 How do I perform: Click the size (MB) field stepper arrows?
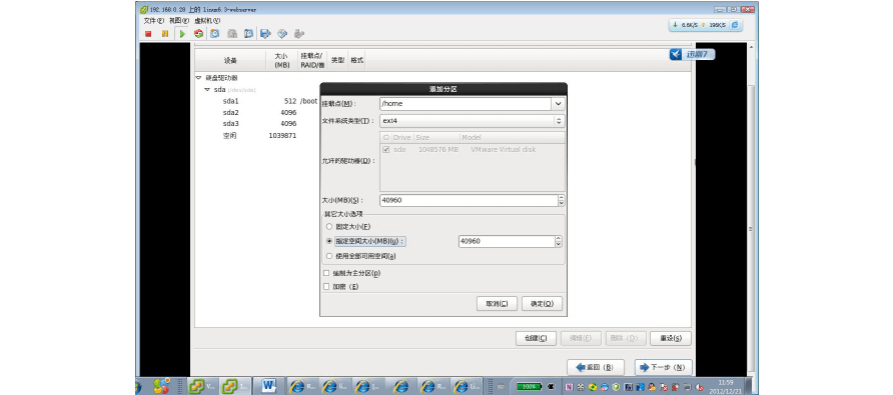tap(561, 200)
